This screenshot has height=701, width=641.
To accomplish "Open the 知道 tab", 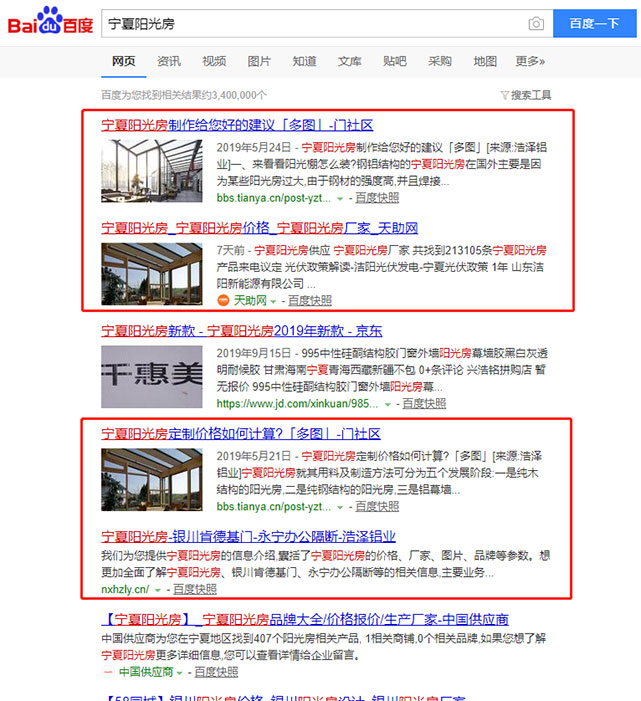I will (x=304, y=61).
